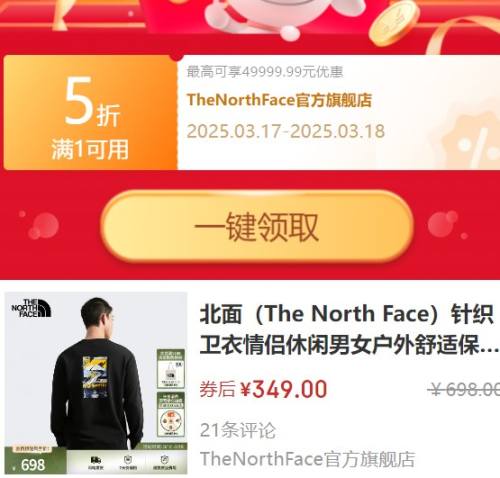Screen dimensions: 500x478
Task: Tap the 5折 orange coupon panel
Action: click(90, 113)
